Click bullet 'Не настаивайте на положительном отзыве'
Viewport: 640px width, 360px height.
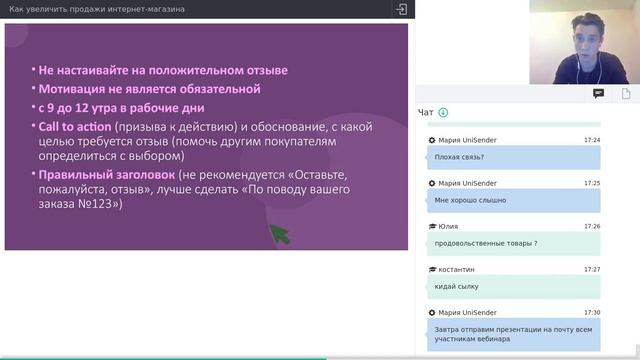163,70
